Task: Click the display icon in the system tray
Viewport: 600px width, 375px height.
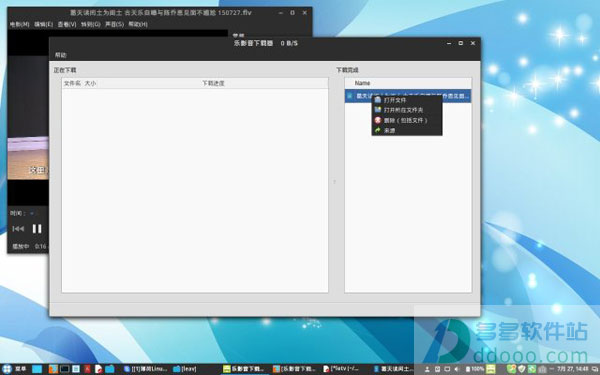Action: (x=447, y=369)
